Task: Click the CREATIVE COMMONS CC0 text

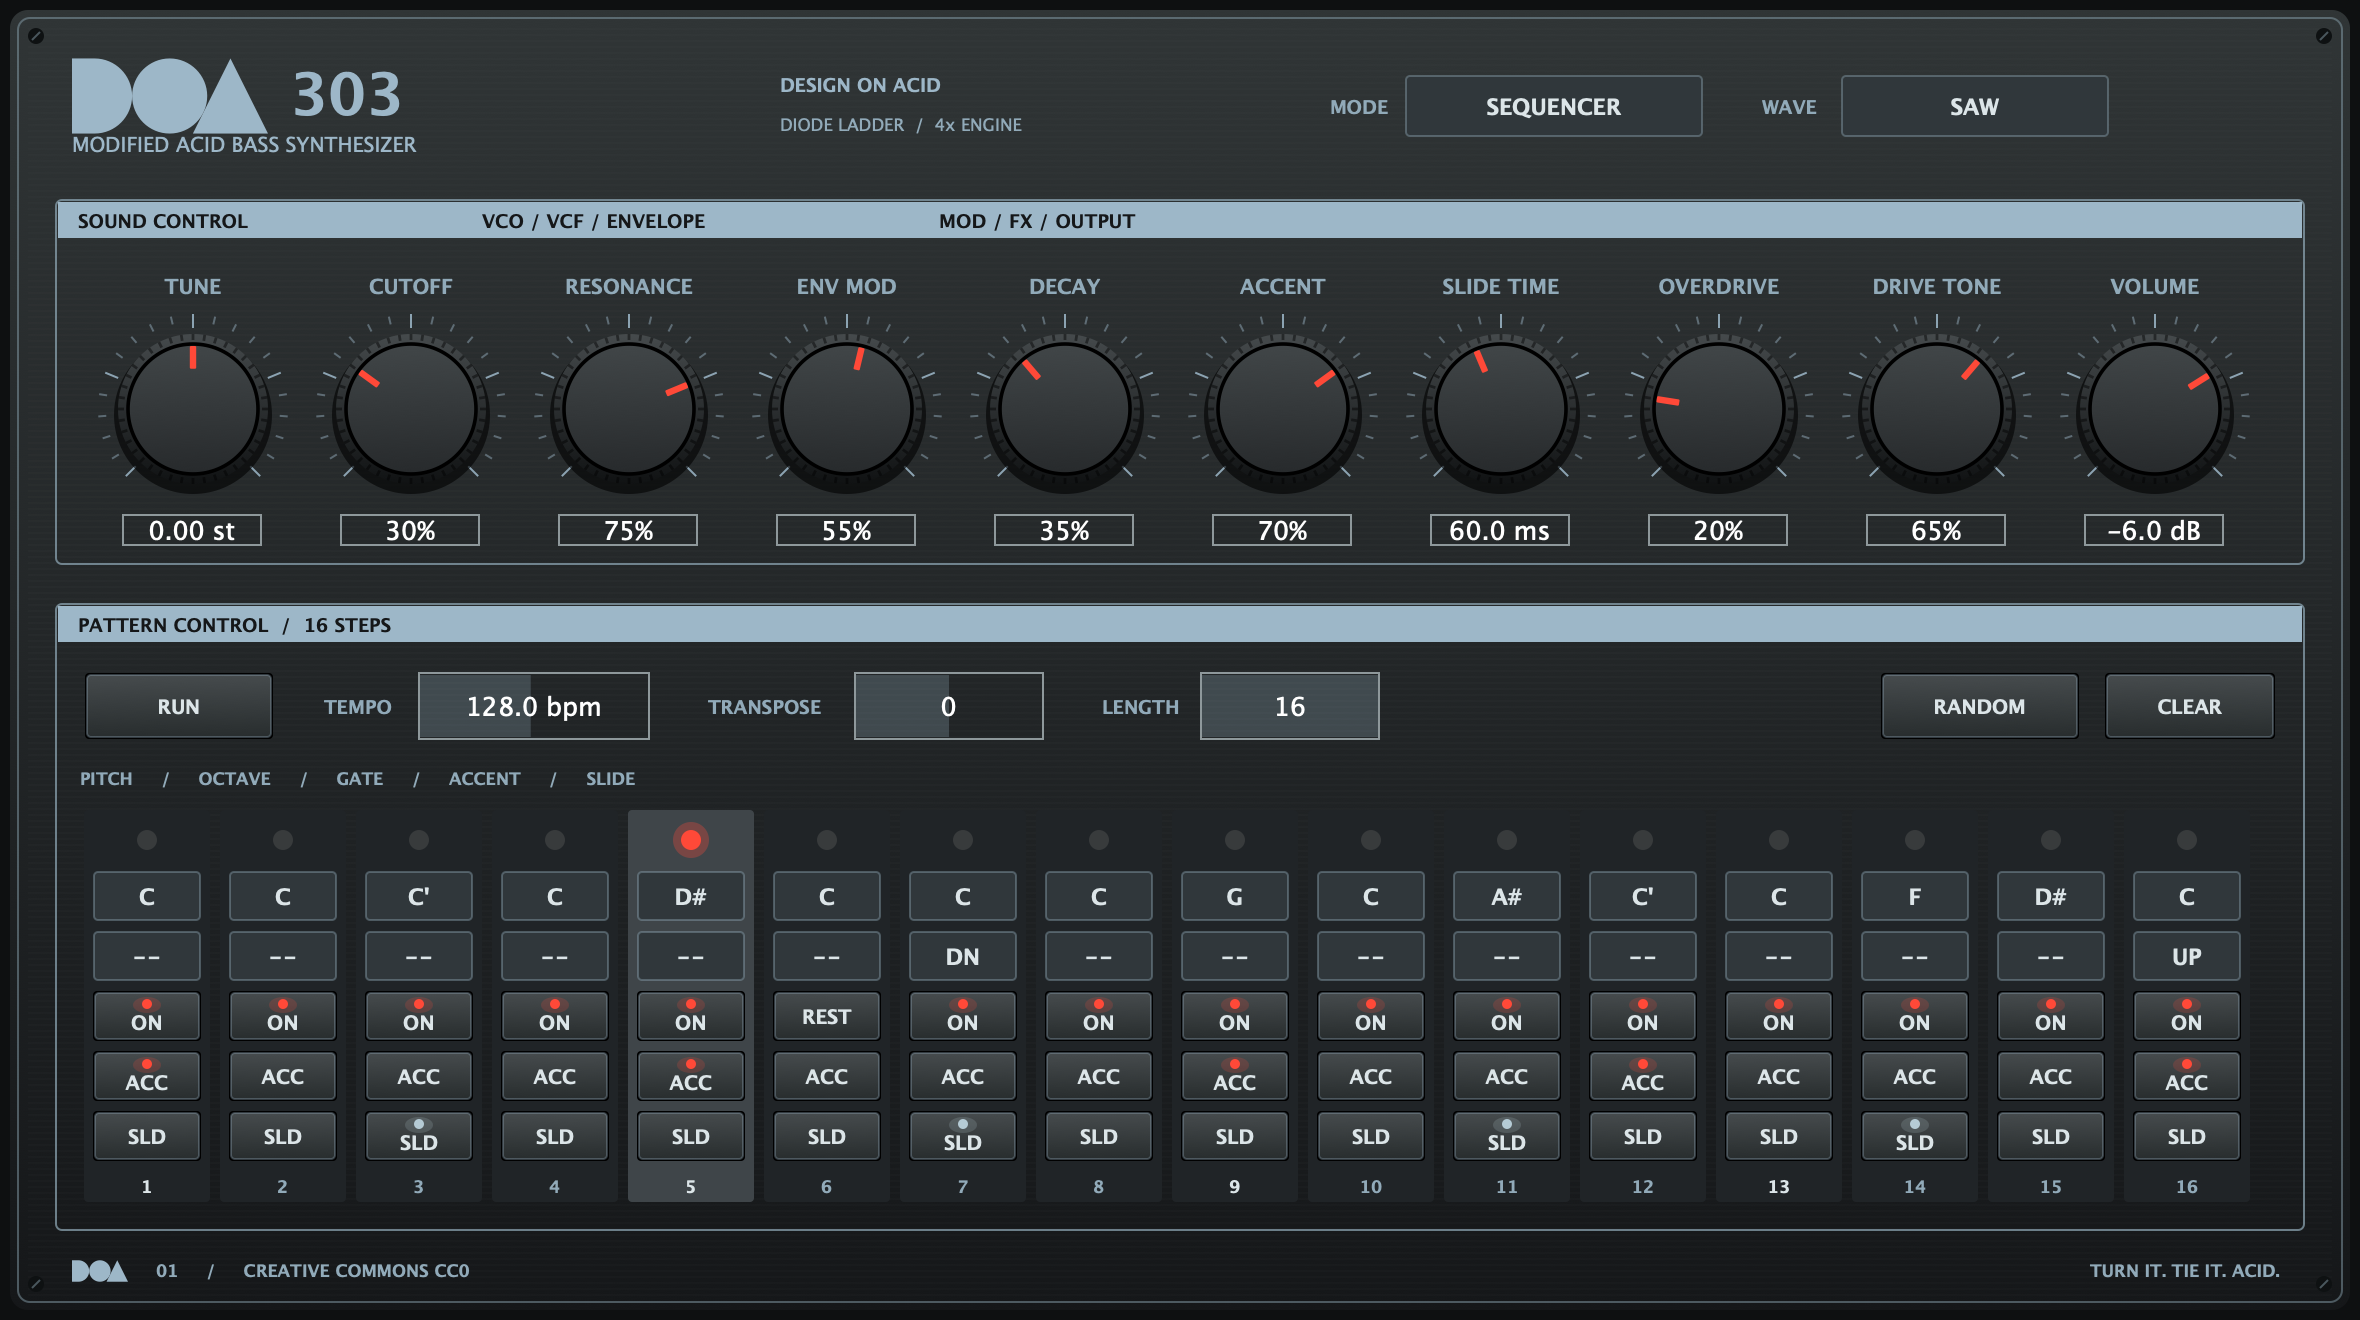Action: pyautogui.click(x=356, y=1270)
